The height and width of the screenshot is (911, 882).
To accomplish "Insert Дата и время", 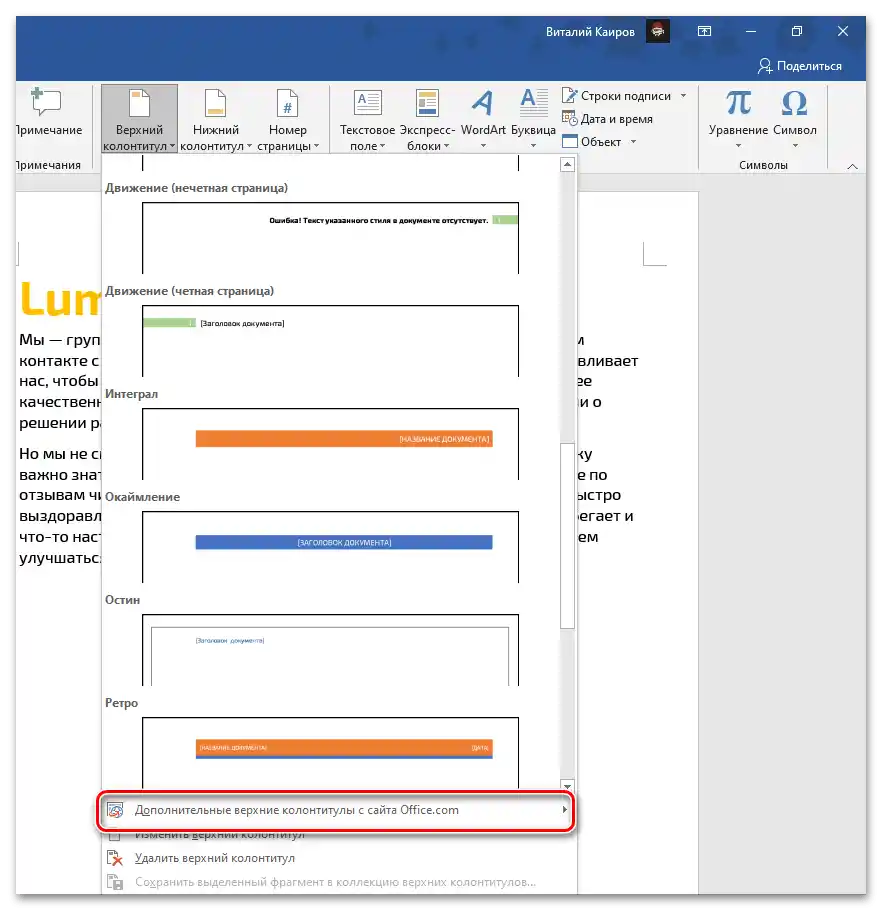I will pyautogui.click(x=607, y=119).
